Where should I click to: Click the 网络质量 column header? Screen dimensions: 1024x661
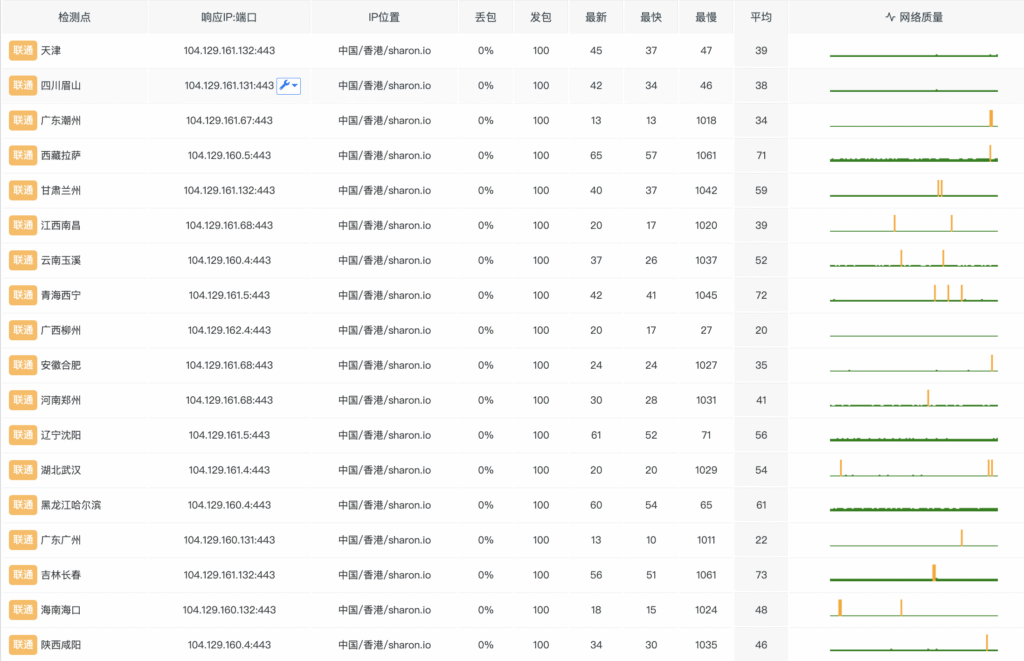tap(914, 17)
